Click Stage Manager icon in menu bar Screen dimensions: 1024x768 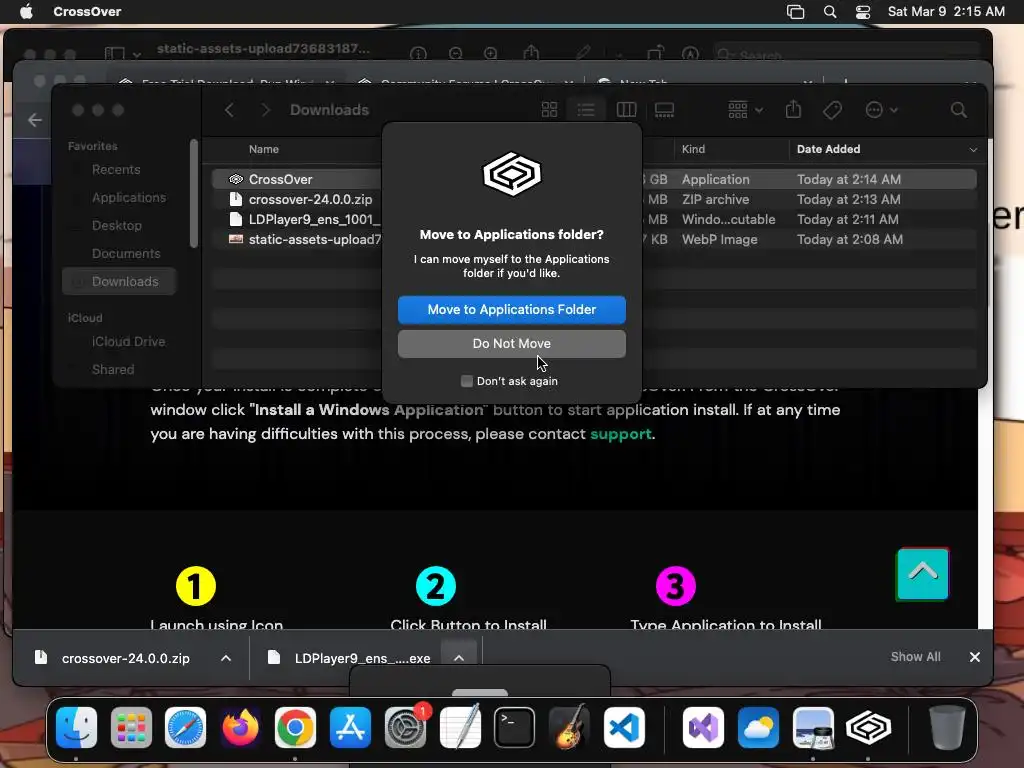point(795,11)
